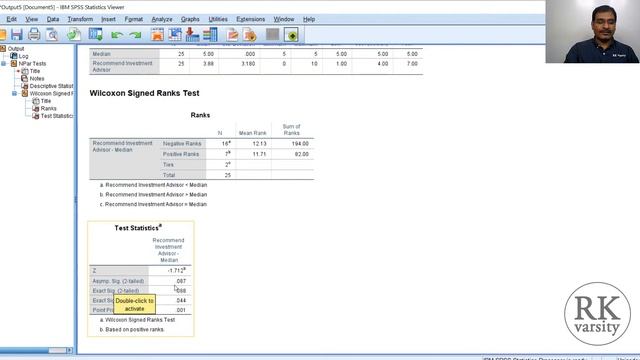
Task: Open the View menu
Action: click(x=31, y=19)
